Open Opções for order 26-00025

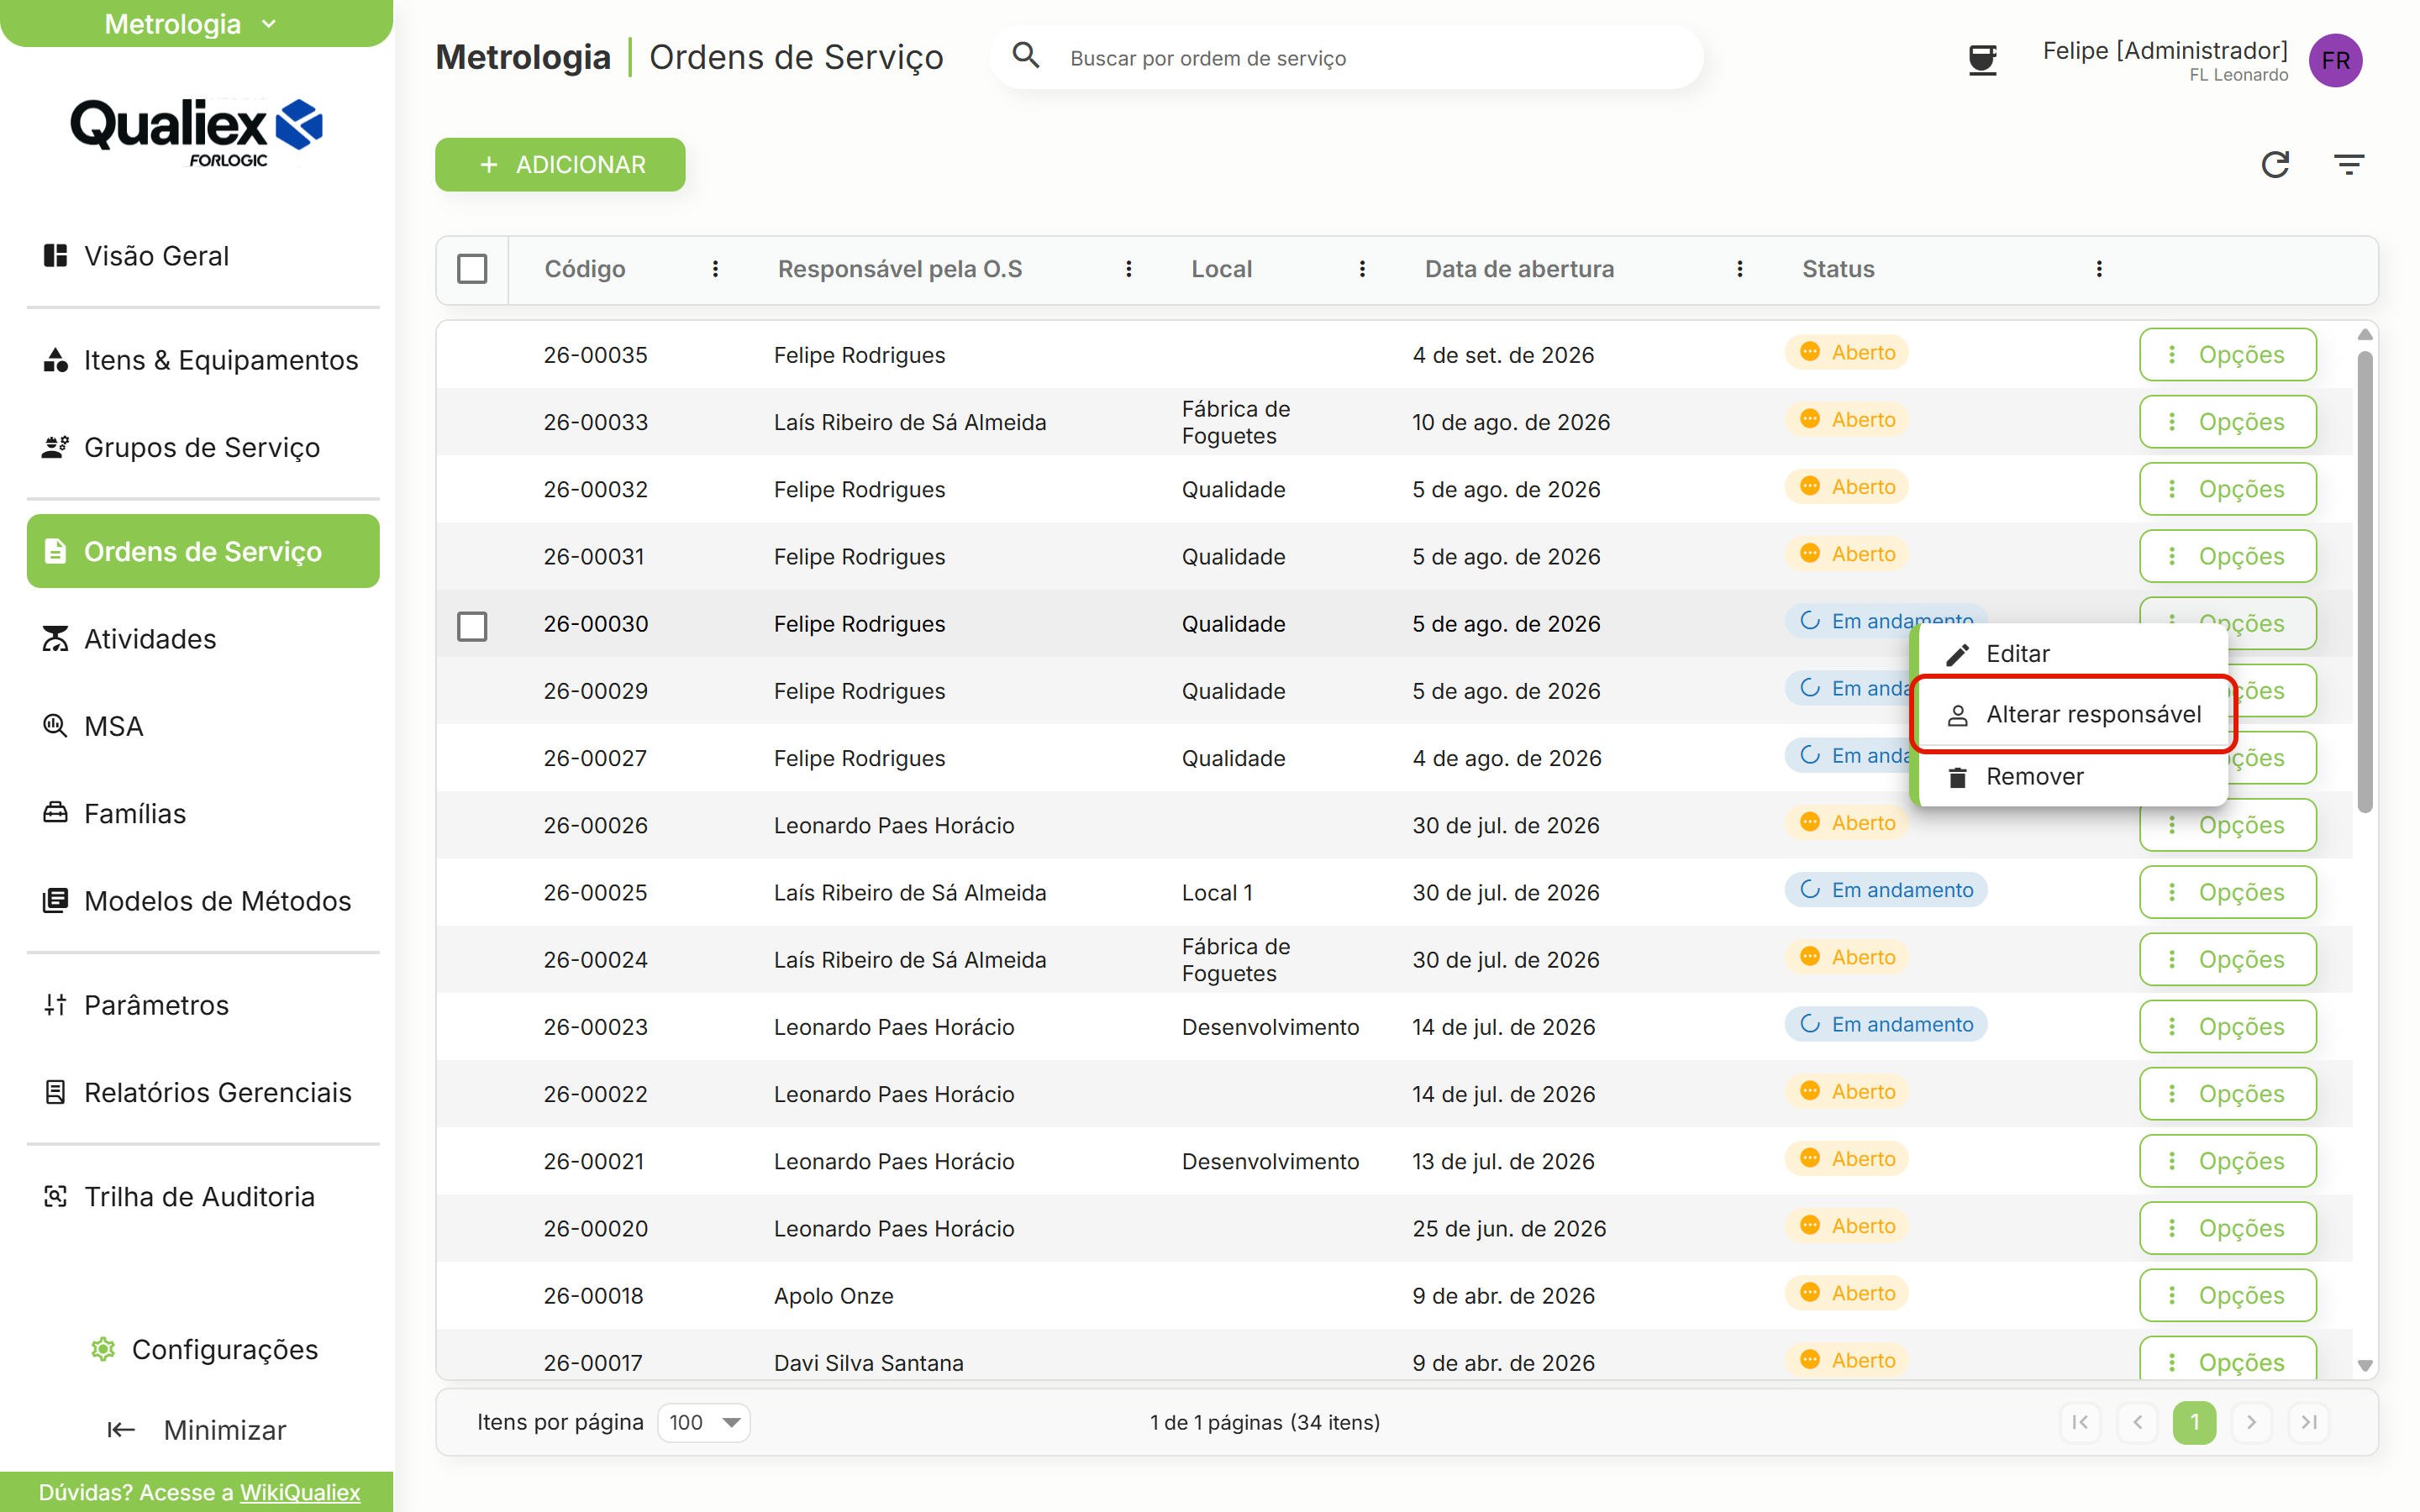click(2227, 892)
